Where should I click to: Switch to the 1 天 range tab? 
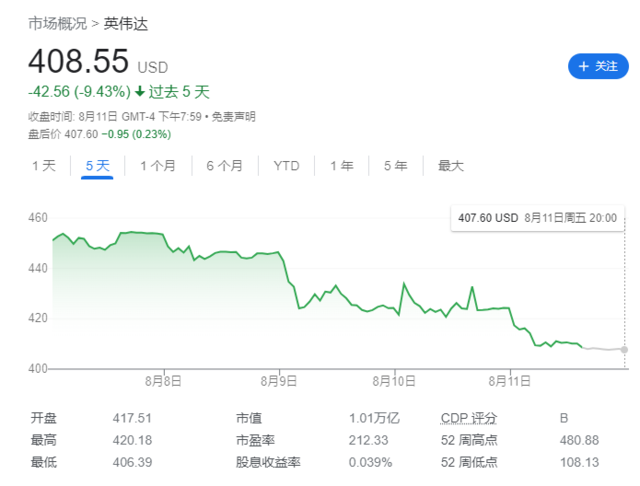pos(44,166)
